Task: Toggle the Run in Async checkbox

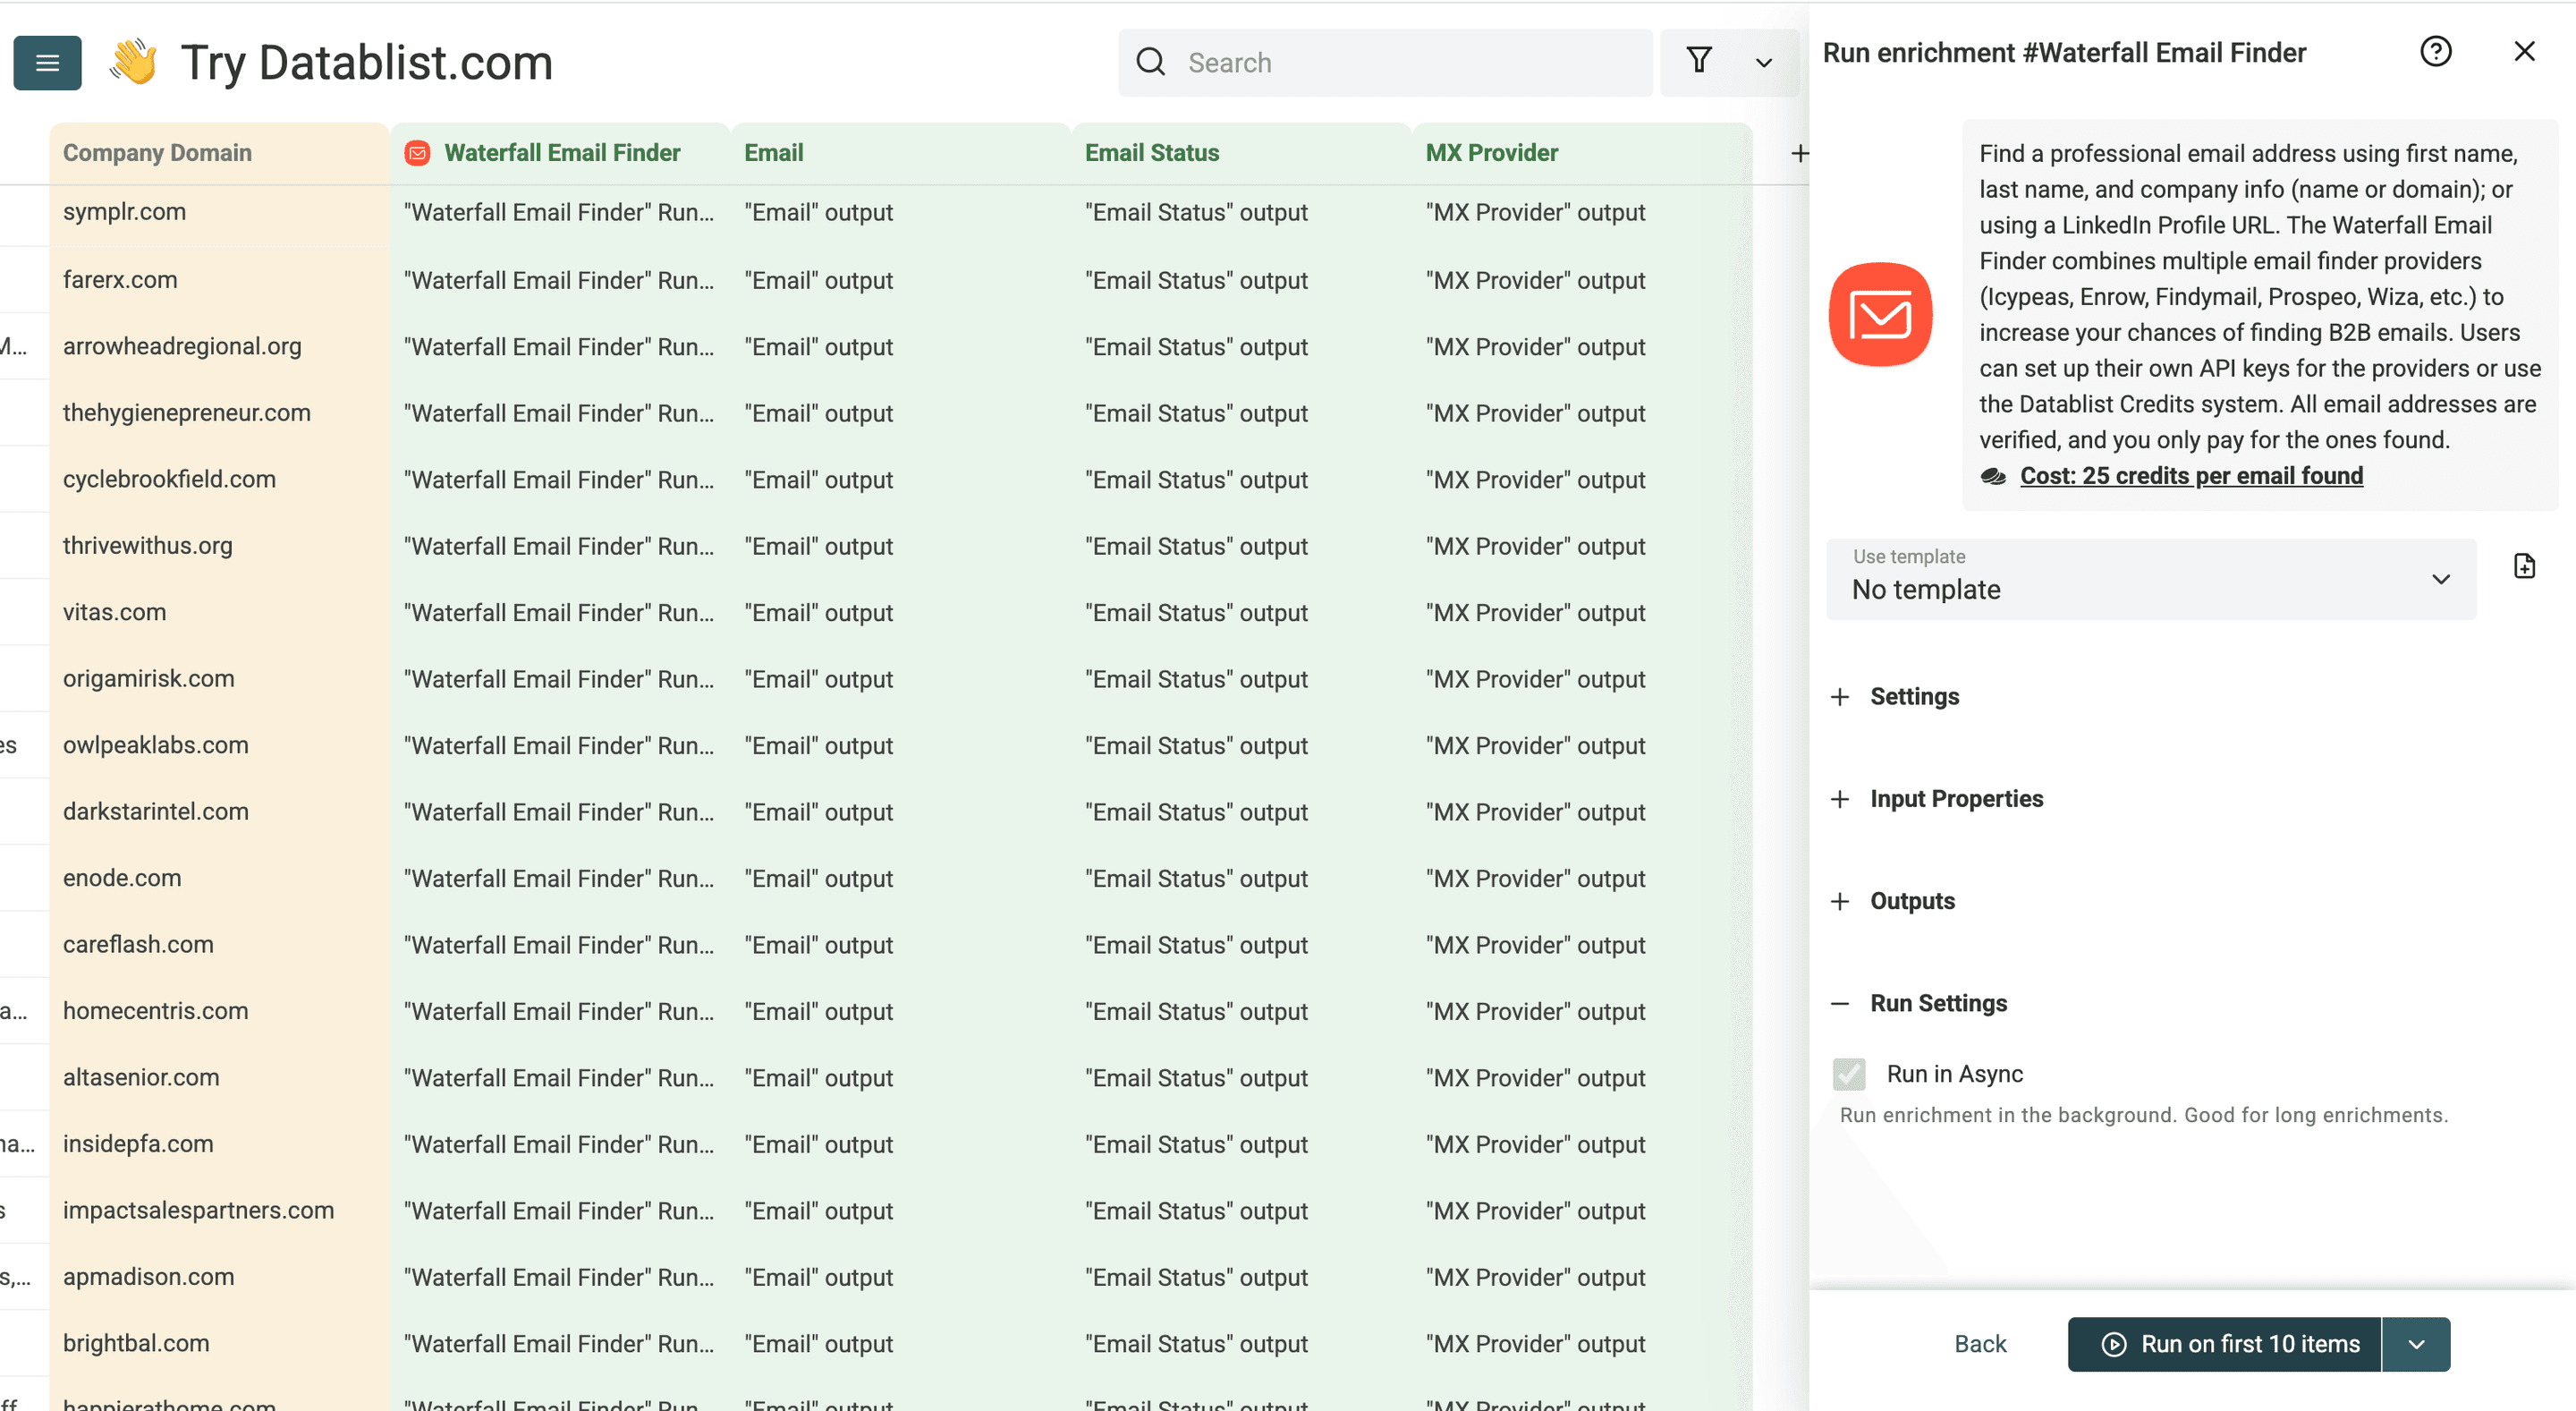Action: (1848, 1074)
